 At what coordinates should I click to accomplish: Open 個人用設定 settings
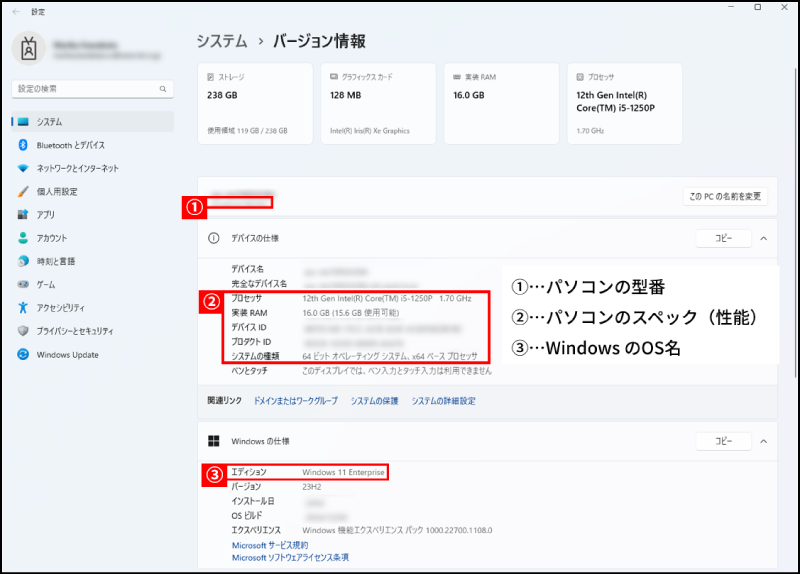tap(93, 191)
